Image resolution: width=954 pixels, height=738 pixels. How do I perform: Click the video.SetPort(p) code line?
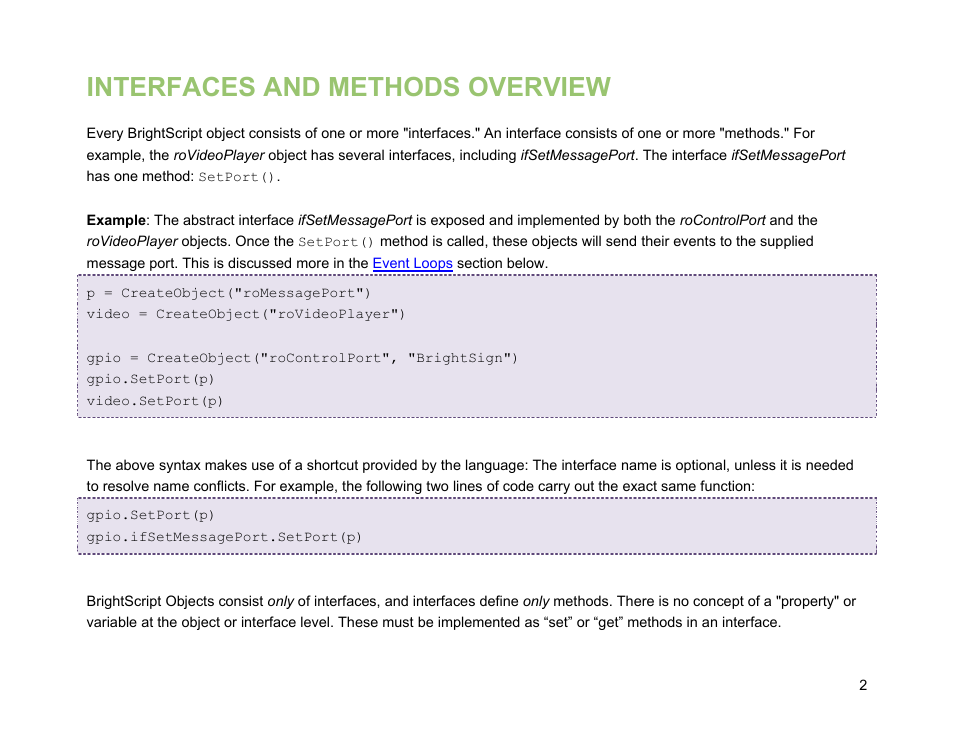click(x=155, y=400)
